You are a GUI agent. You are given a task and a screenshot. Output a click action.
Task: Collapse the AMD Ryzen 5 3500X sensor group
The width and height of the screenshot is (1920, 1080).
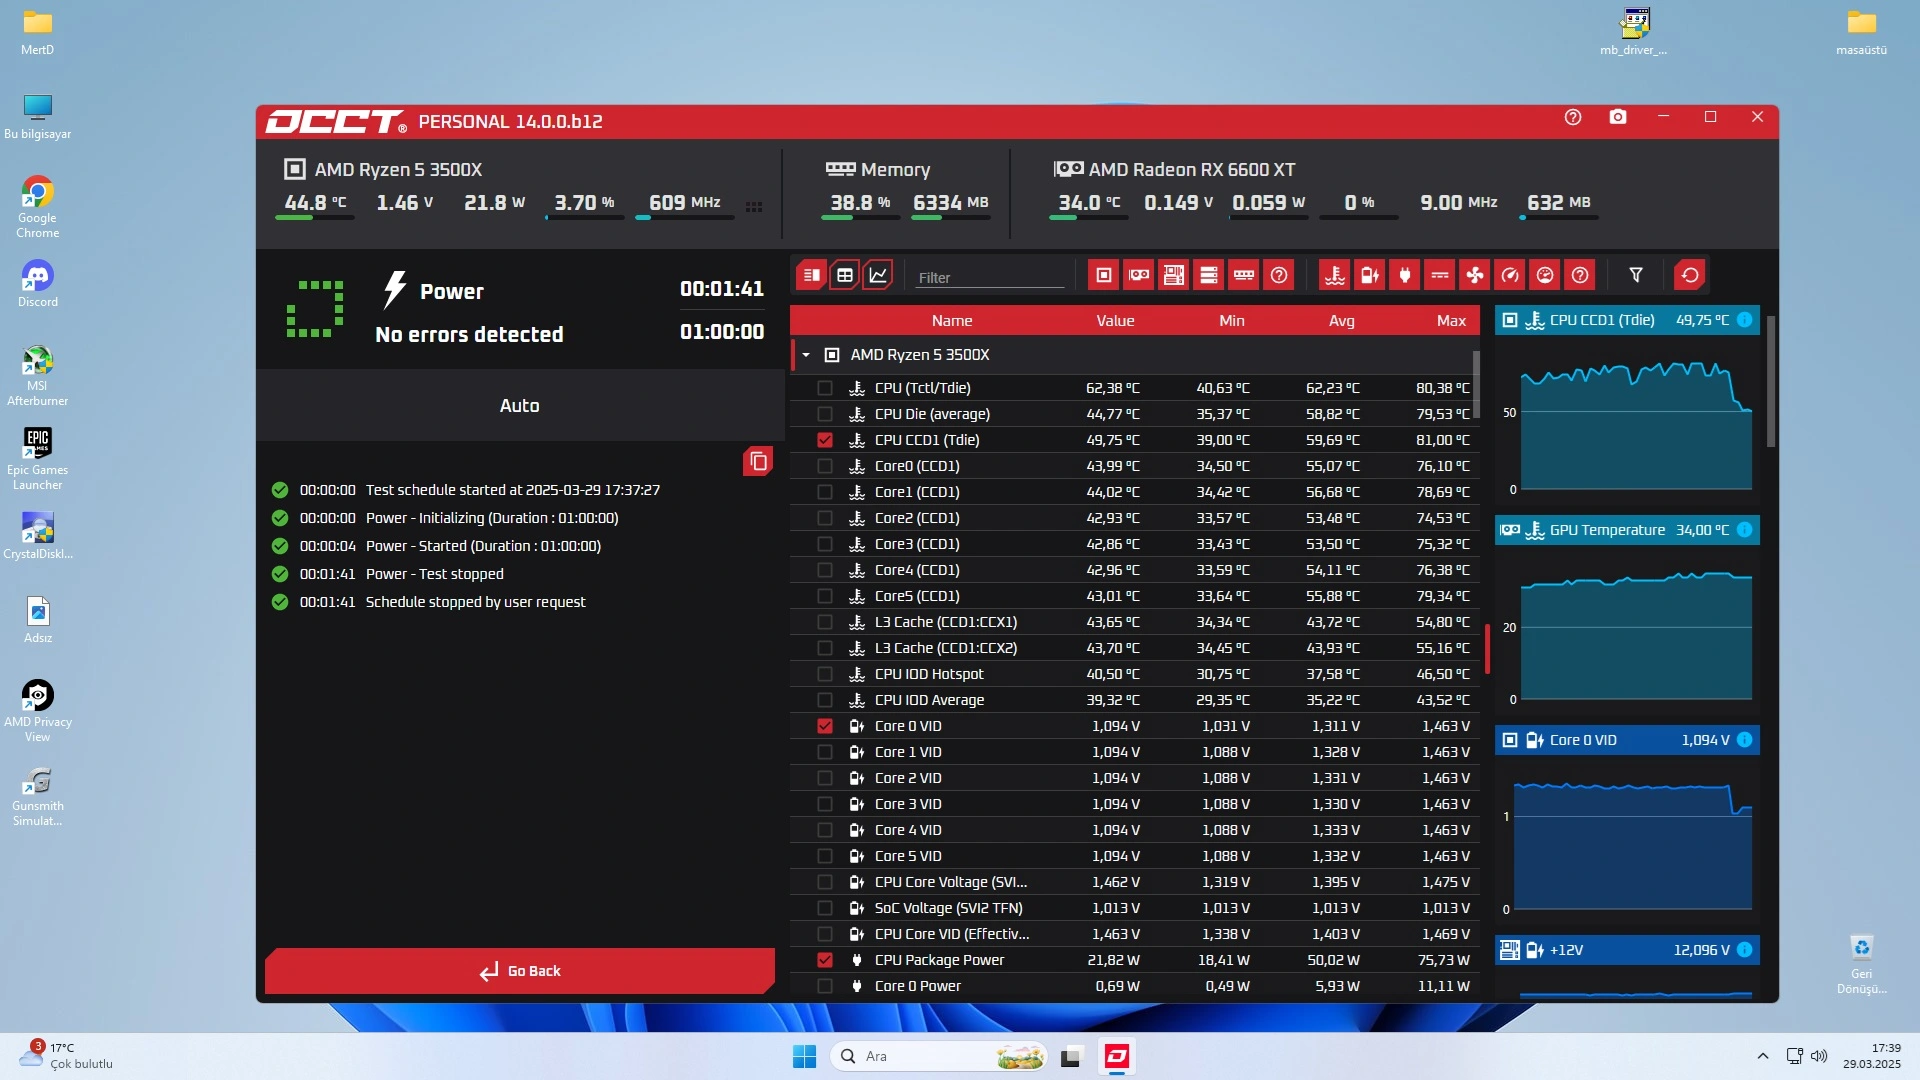806,355
